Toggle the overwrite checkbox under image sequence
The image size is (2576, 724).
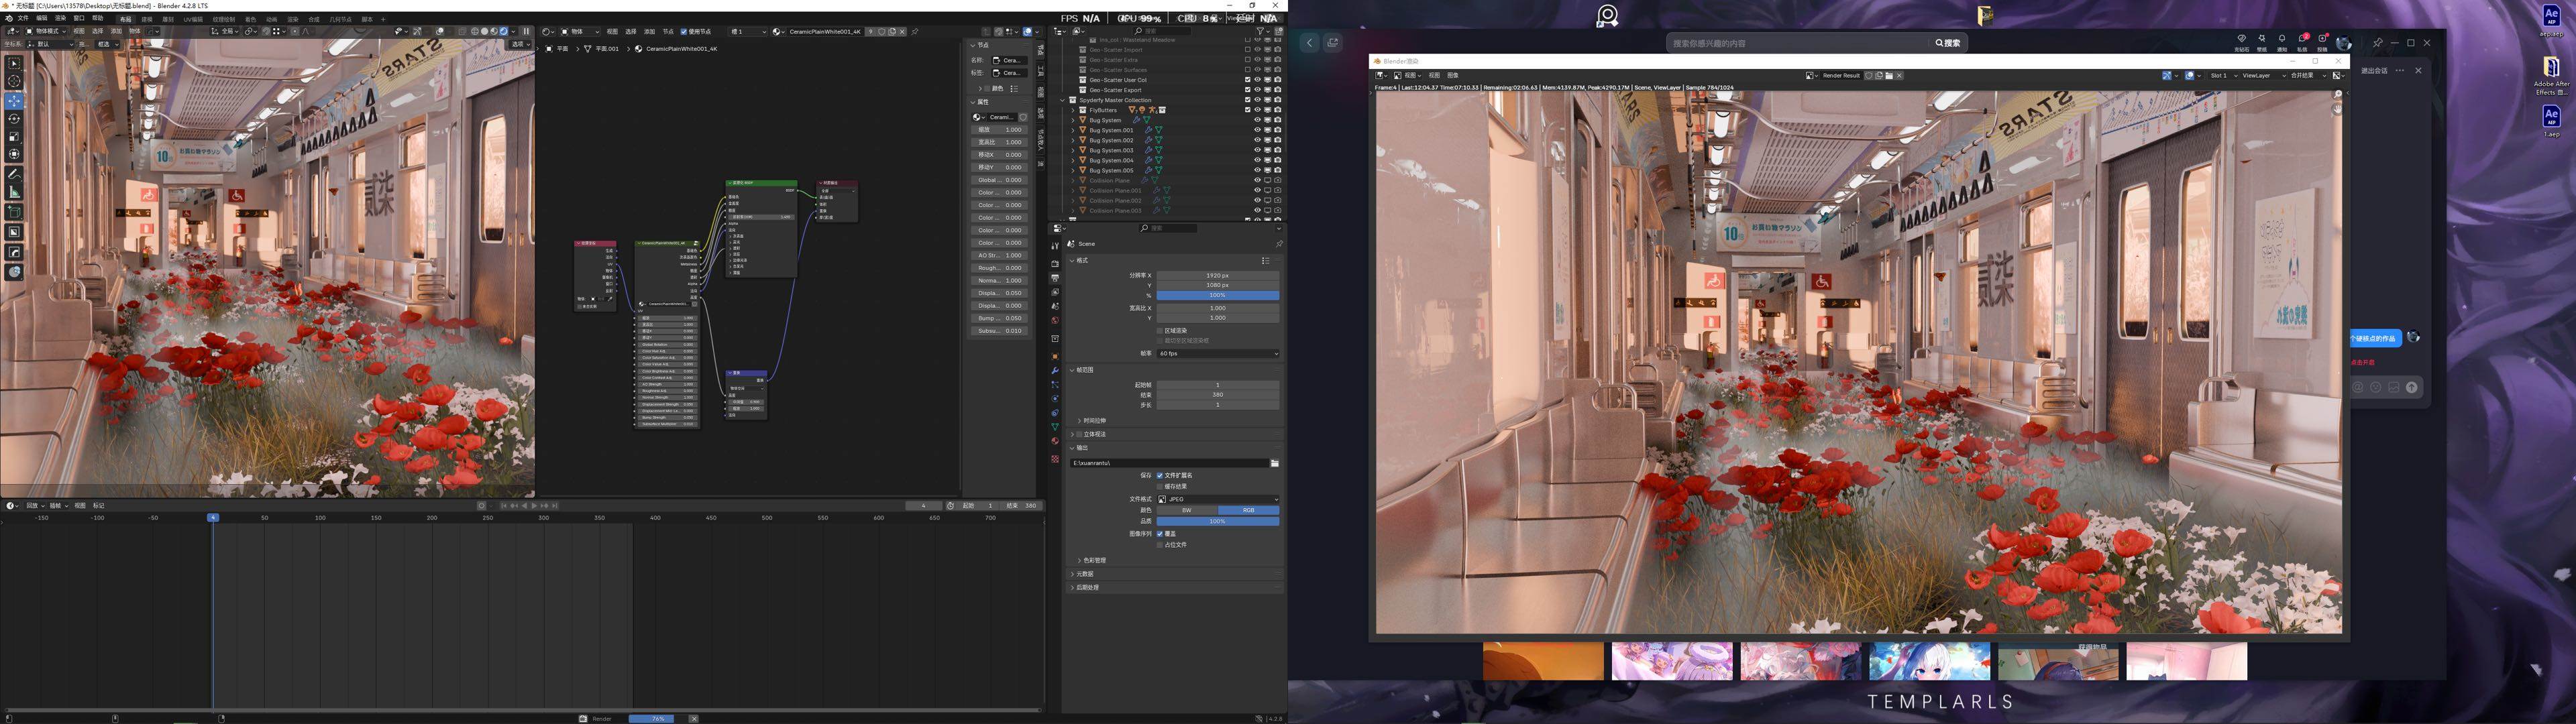[x=1160, y=534]
